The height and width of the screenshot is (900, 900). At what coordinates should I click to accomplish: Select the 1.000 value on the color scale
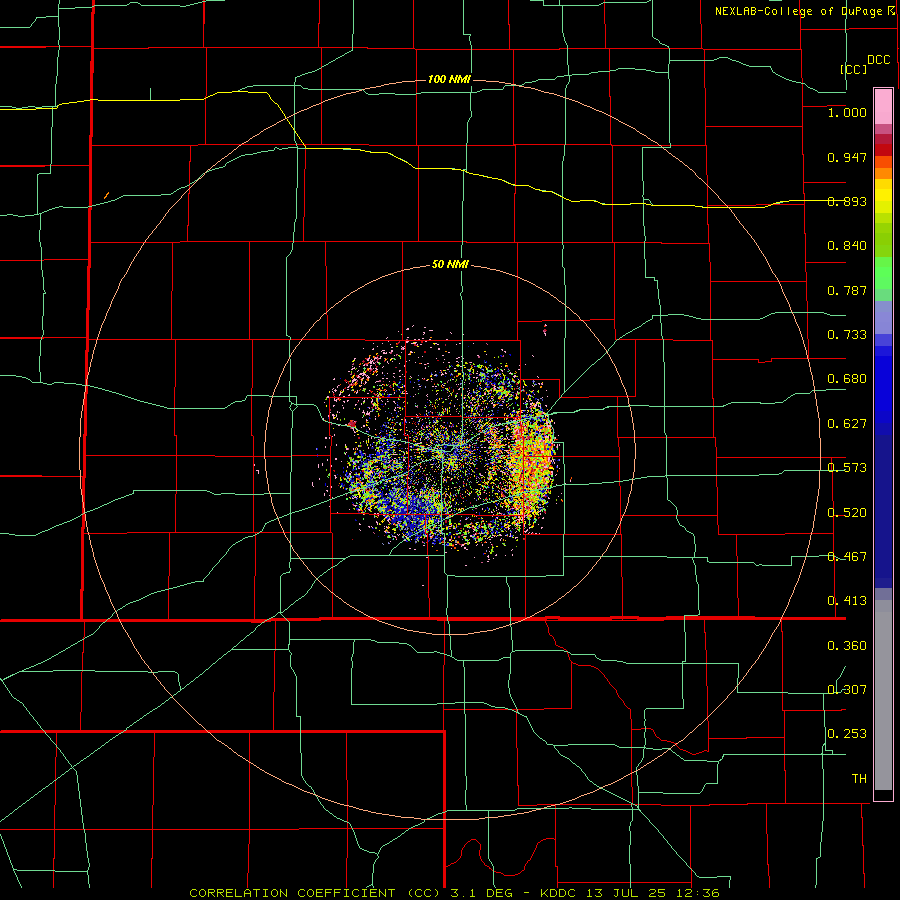tap(847, 112)
